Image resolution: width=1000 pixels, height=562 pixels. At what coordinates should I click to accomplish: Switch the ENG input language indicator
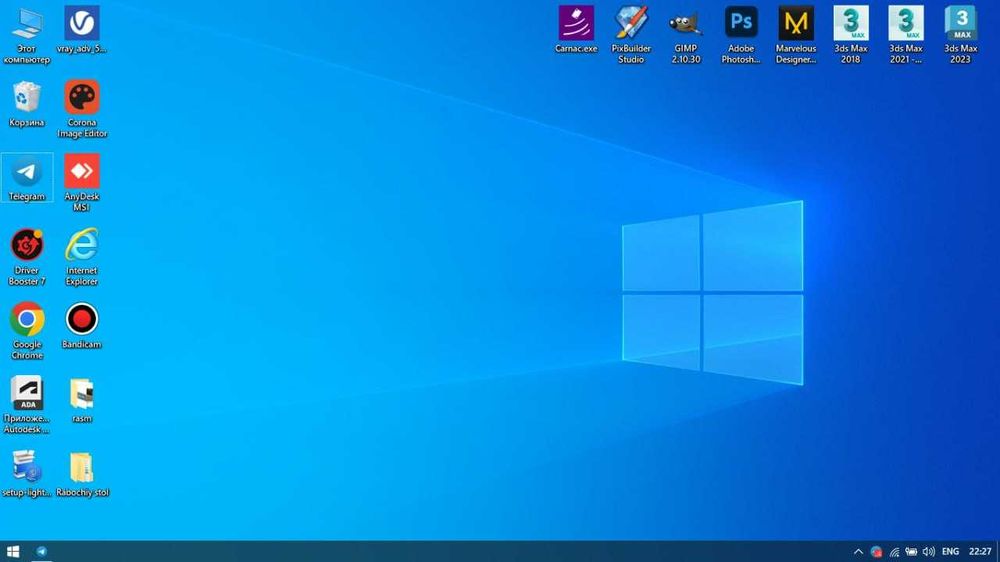coord(950,552)
